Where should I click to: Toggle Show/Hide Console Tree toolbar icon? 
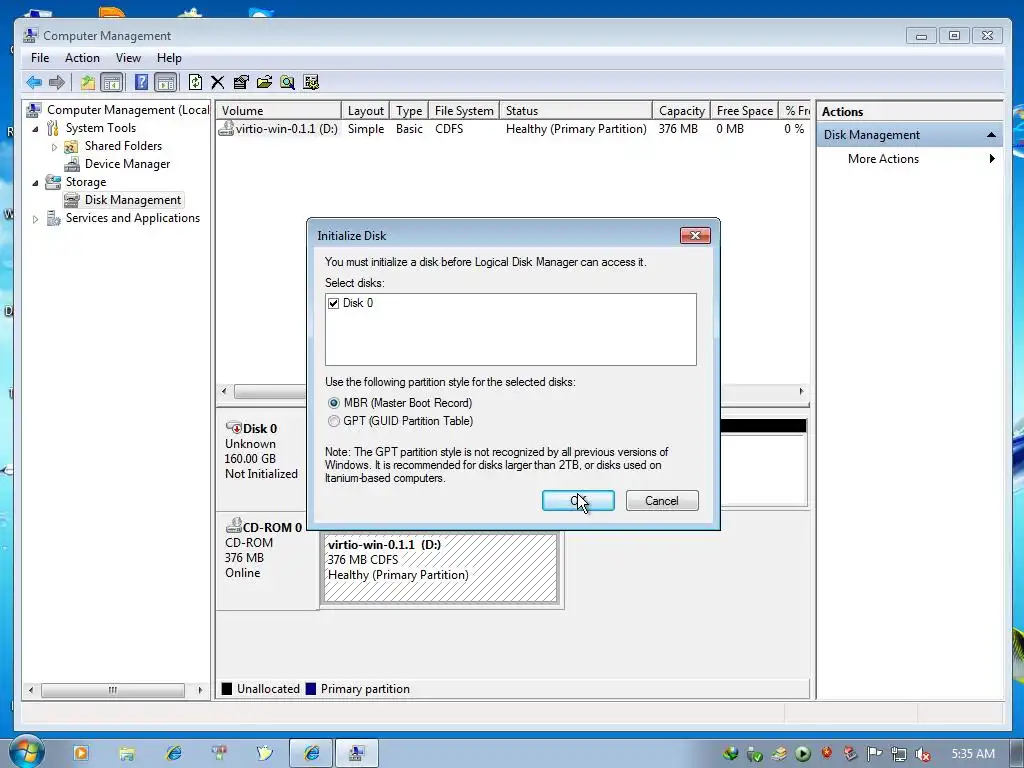tap(112, 82)
